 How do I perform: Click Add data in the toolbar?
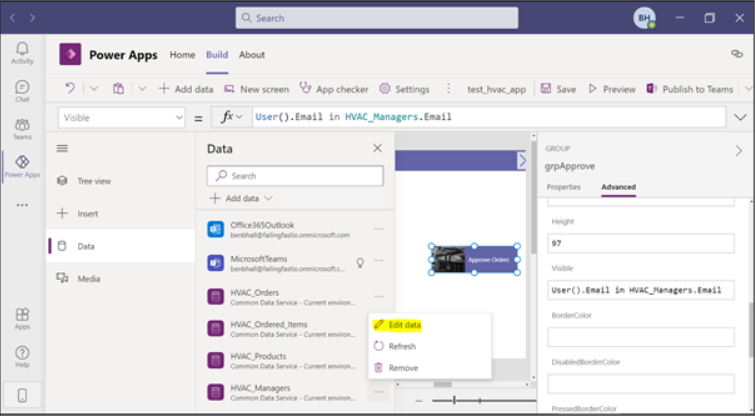point(186,89)
